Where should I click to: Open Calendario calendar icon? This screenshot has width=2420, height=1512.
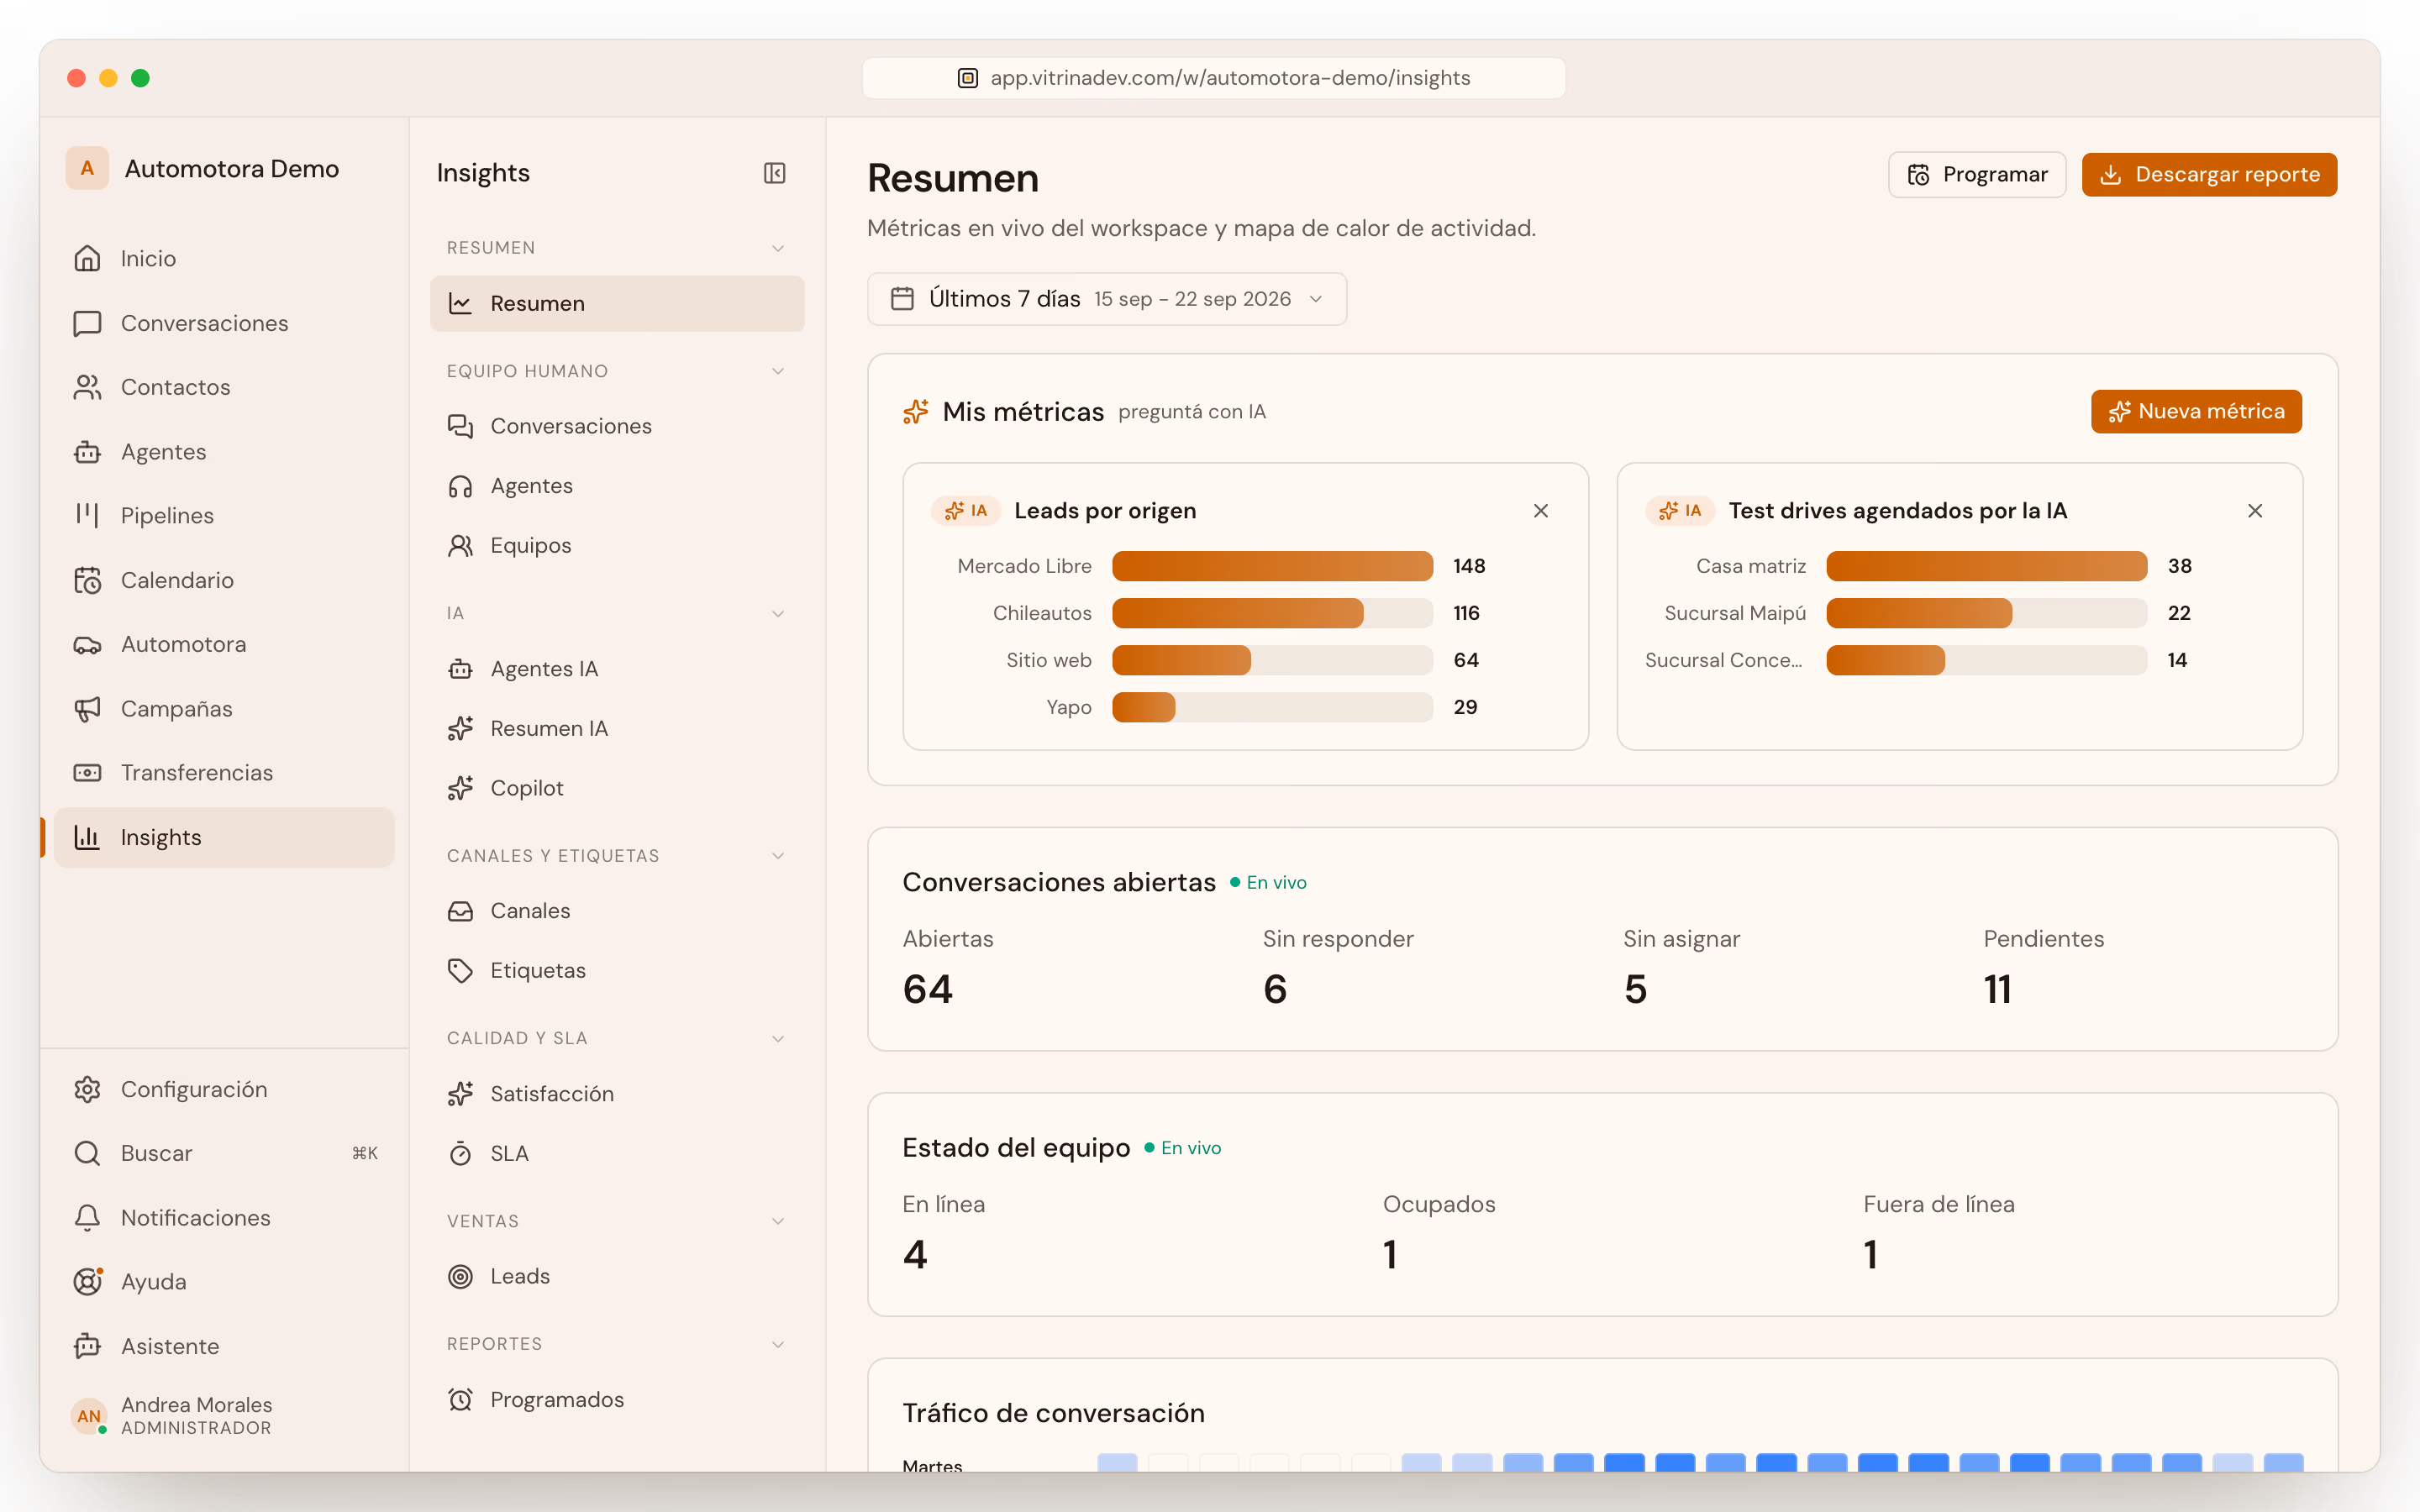(87, 580)
